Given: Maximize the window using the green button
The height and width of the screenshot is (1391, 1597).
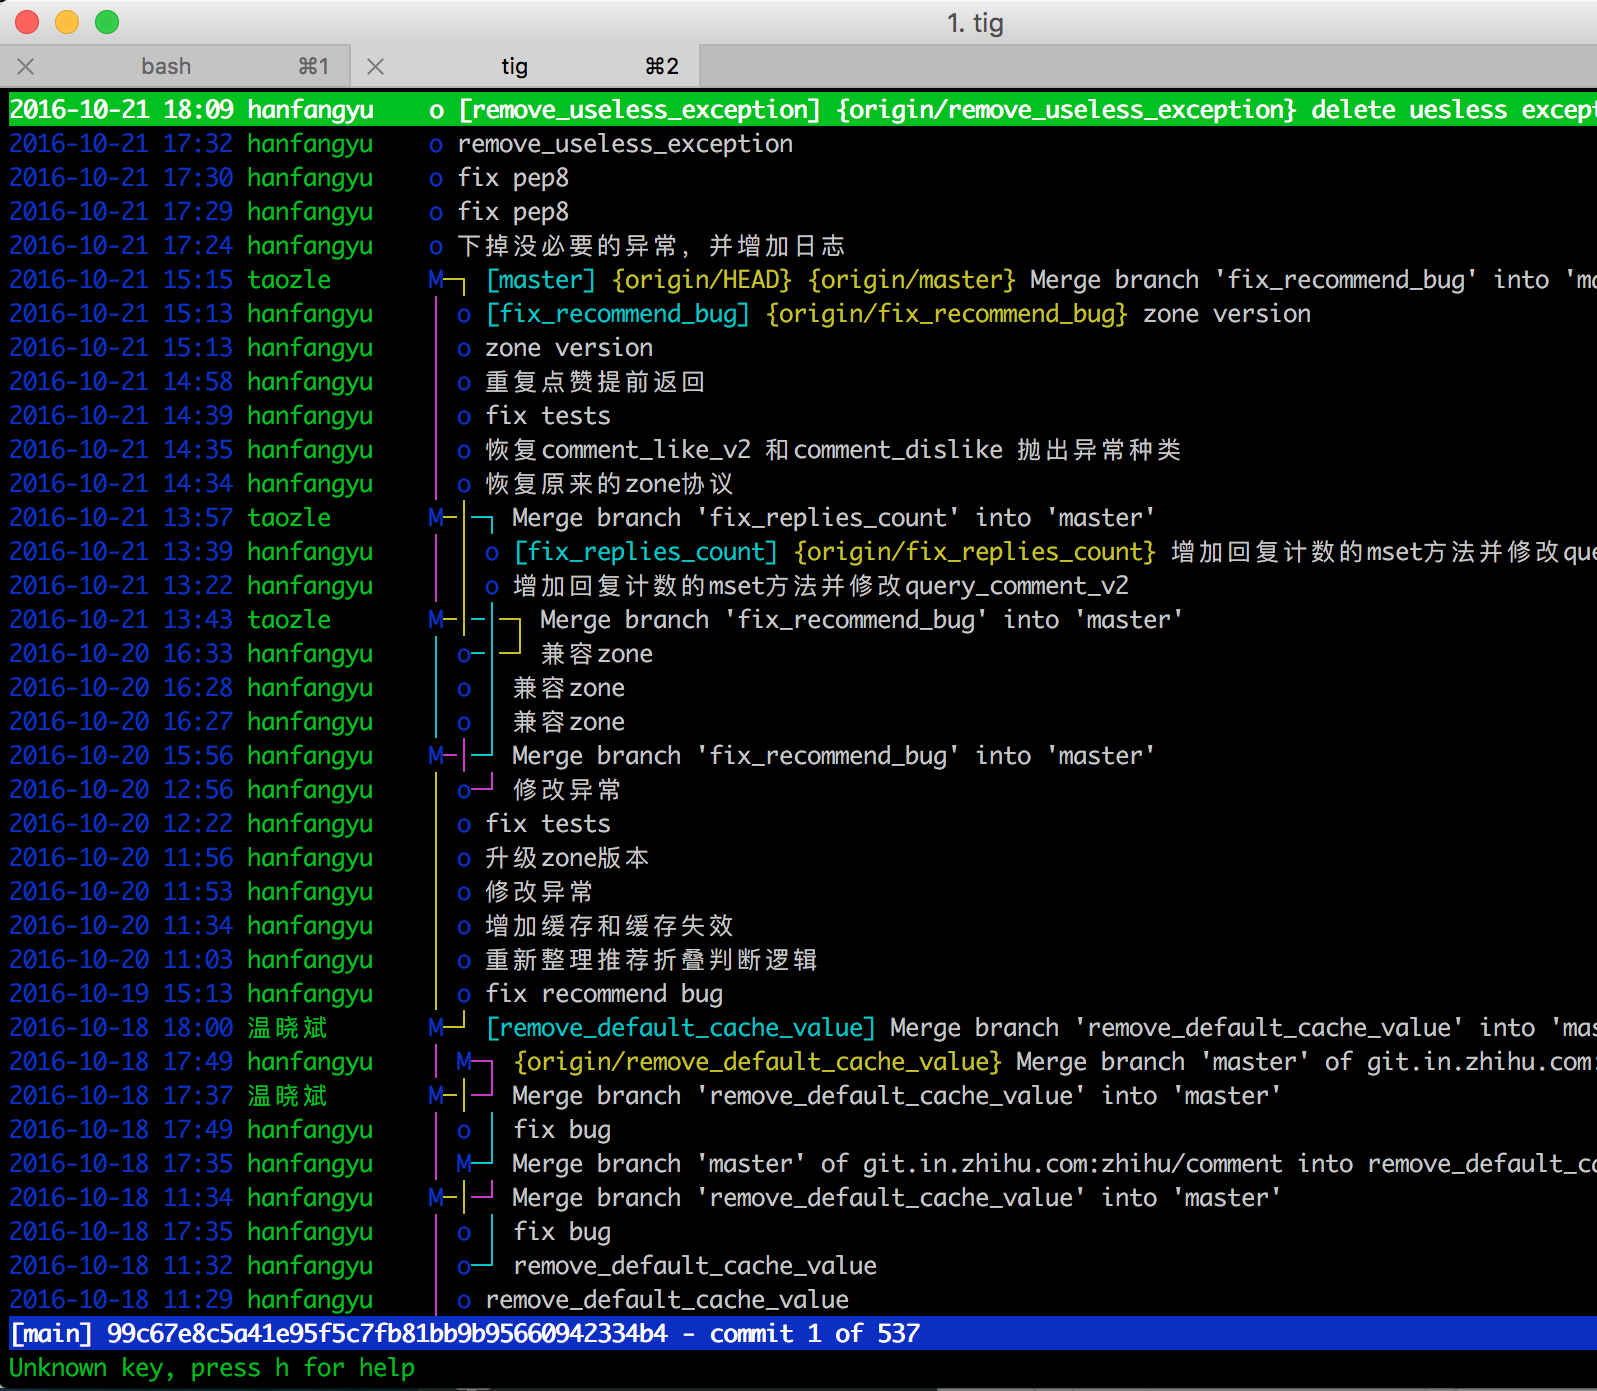Looking at the screenshot, I should tap(107, 22).
